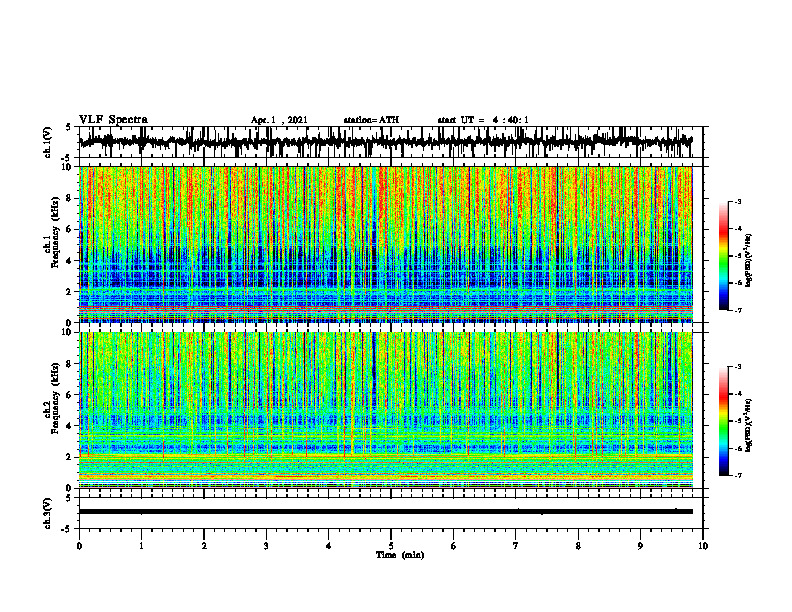Viewport: 792px width, 612px height.
Task: Click the ch.3(V) flat waveform trace
Action: (x=386, y=512)
